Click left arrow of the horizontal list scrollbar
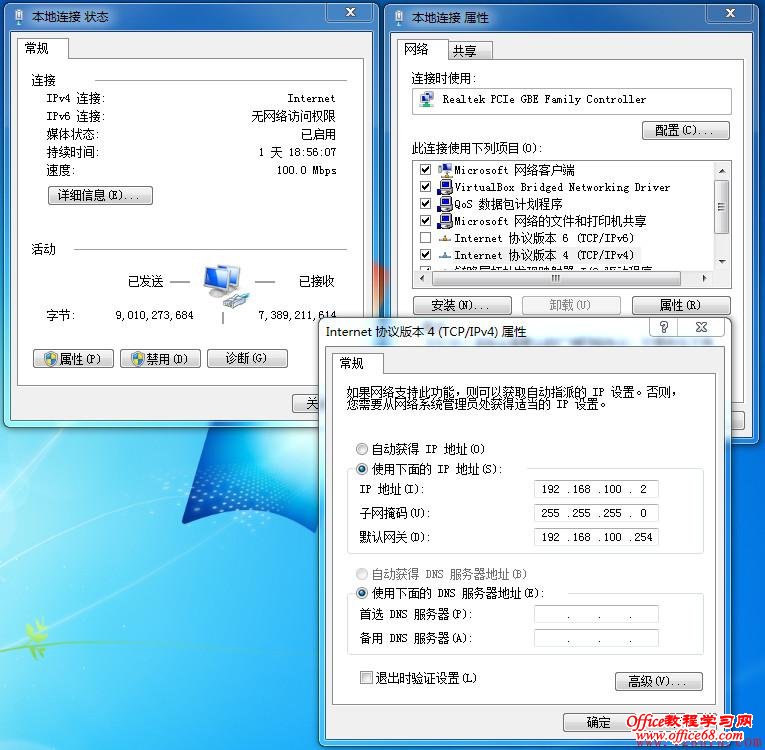Viewport: 765px width, 750px height. [422, 279]
